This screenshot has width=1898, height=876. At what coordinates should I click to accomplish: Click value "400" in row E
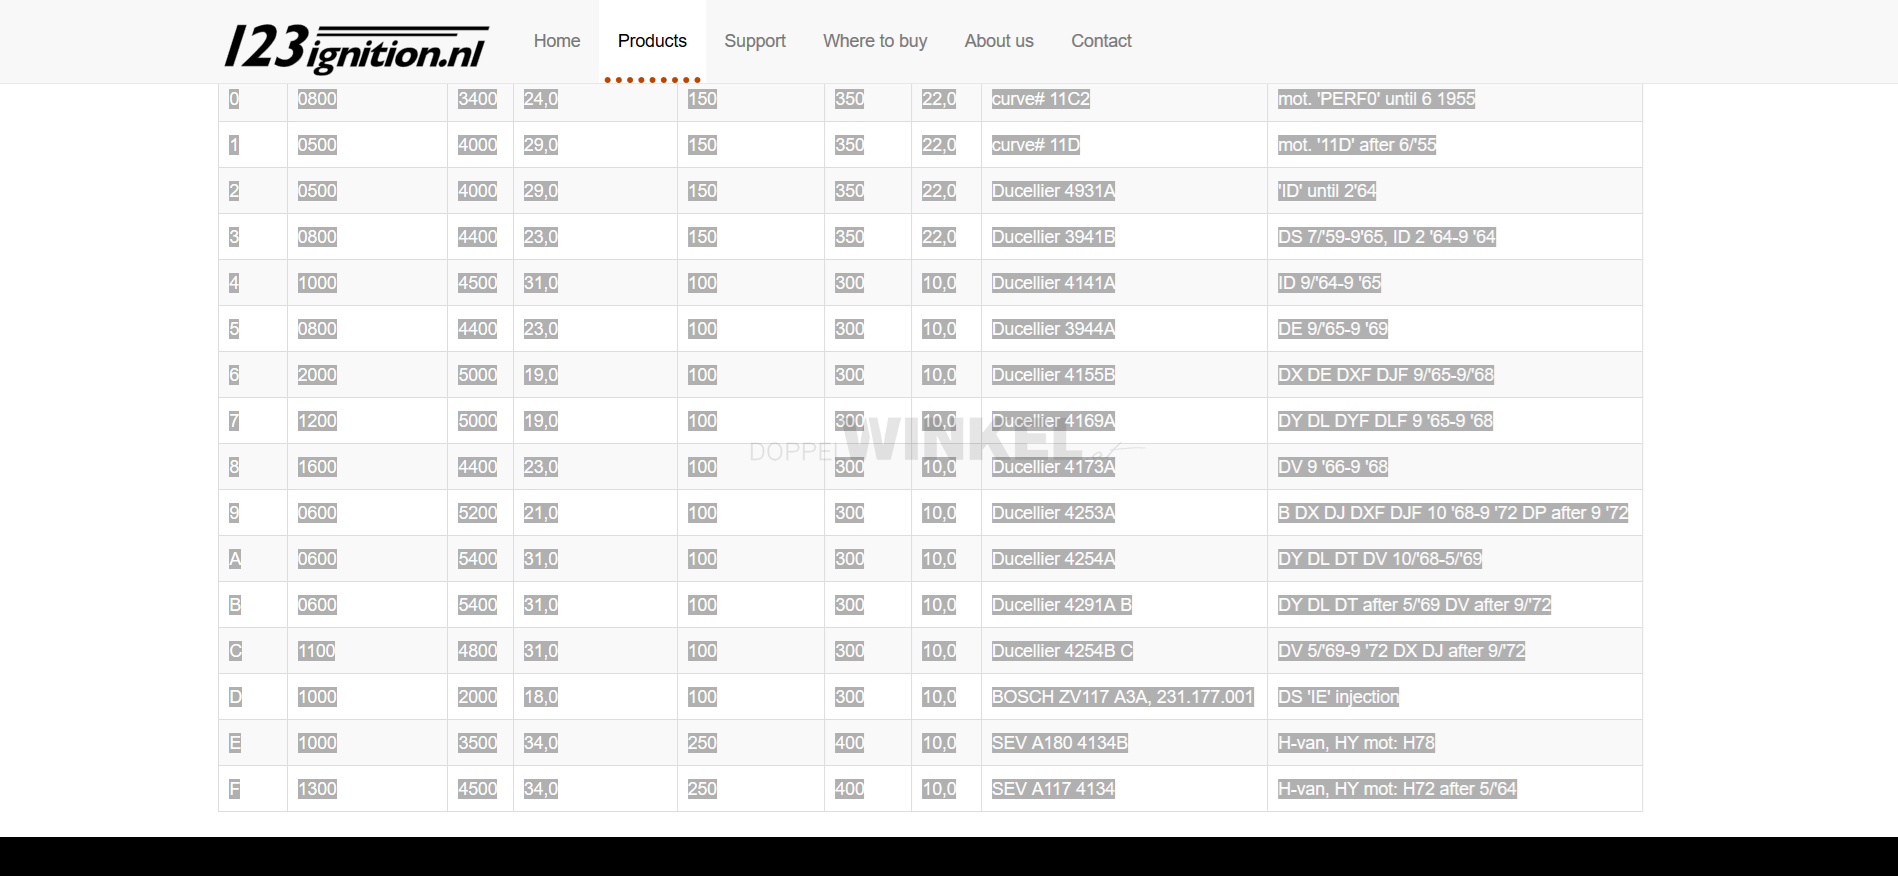pyautogui.click(x=850, y=743)
